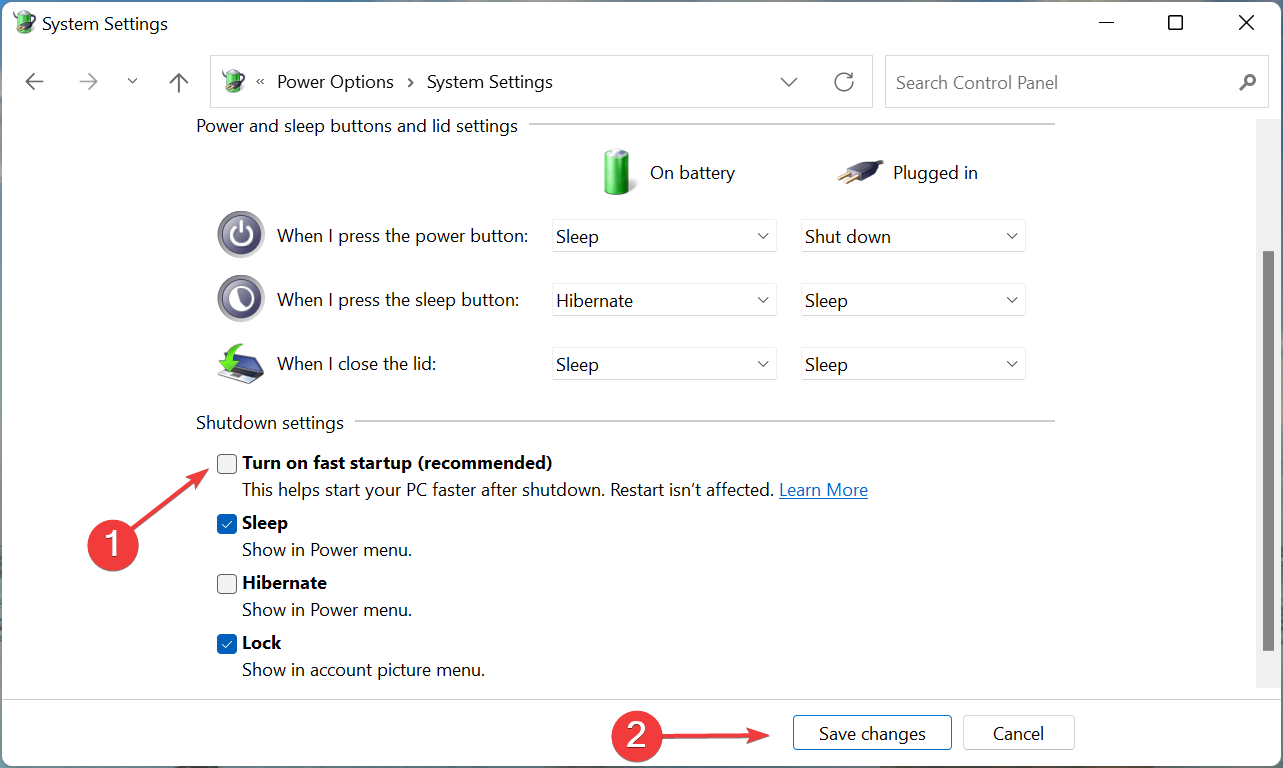Enable Turn on fast startup checkbox

pyautogui.click(x=227, y=463)
